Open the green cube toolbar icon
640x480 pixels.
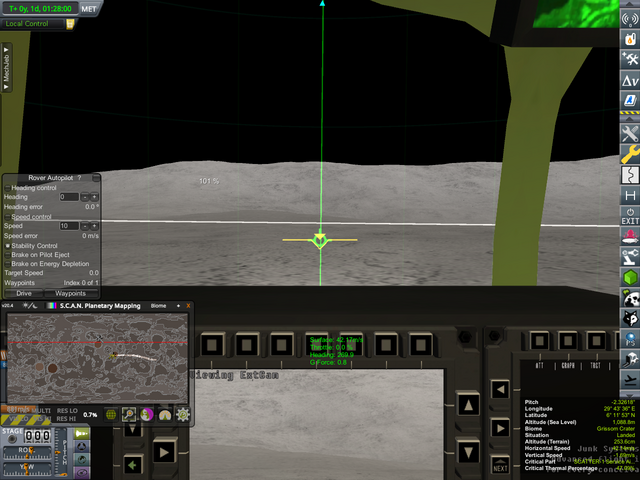(x=630, y=278)
